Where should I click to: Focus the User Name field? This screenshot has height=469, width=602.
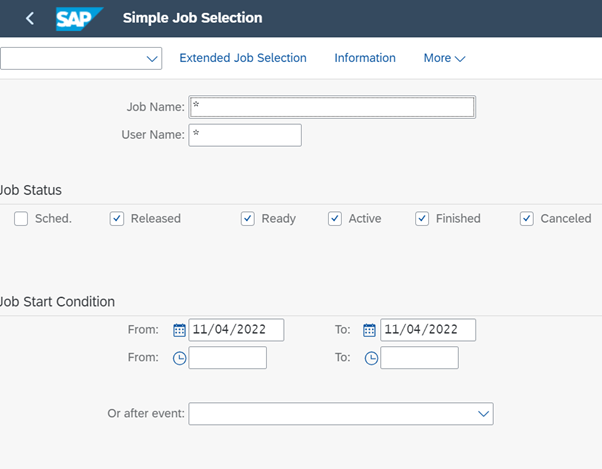point(245,135)
